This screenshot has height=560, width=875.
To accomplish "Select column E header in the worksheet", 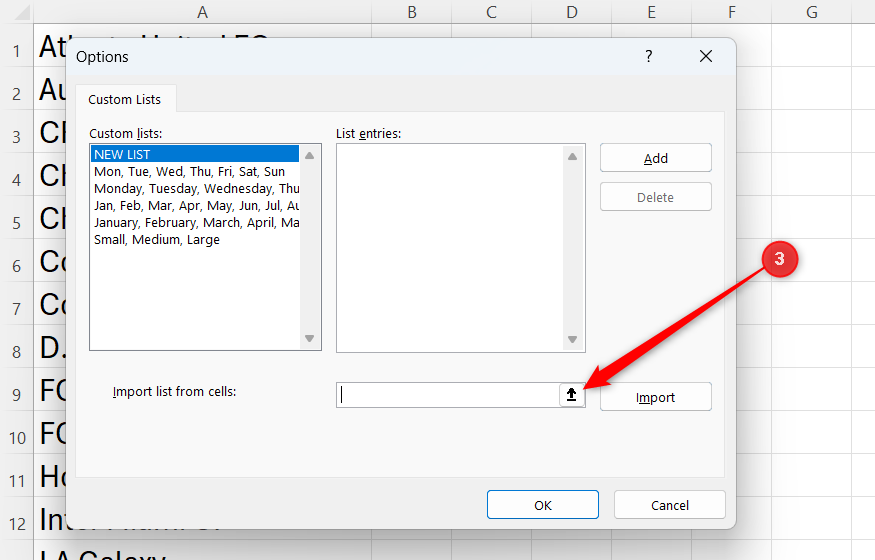I will (651, 12).
